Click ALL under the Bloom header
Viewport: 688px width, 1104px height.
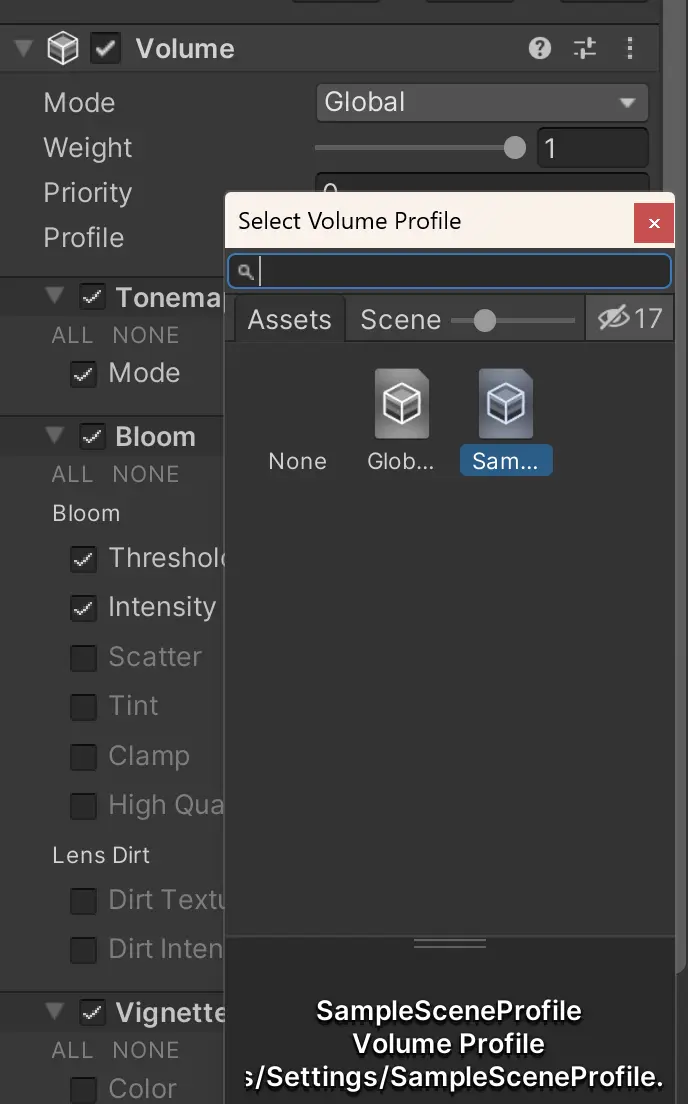[72, 475]
